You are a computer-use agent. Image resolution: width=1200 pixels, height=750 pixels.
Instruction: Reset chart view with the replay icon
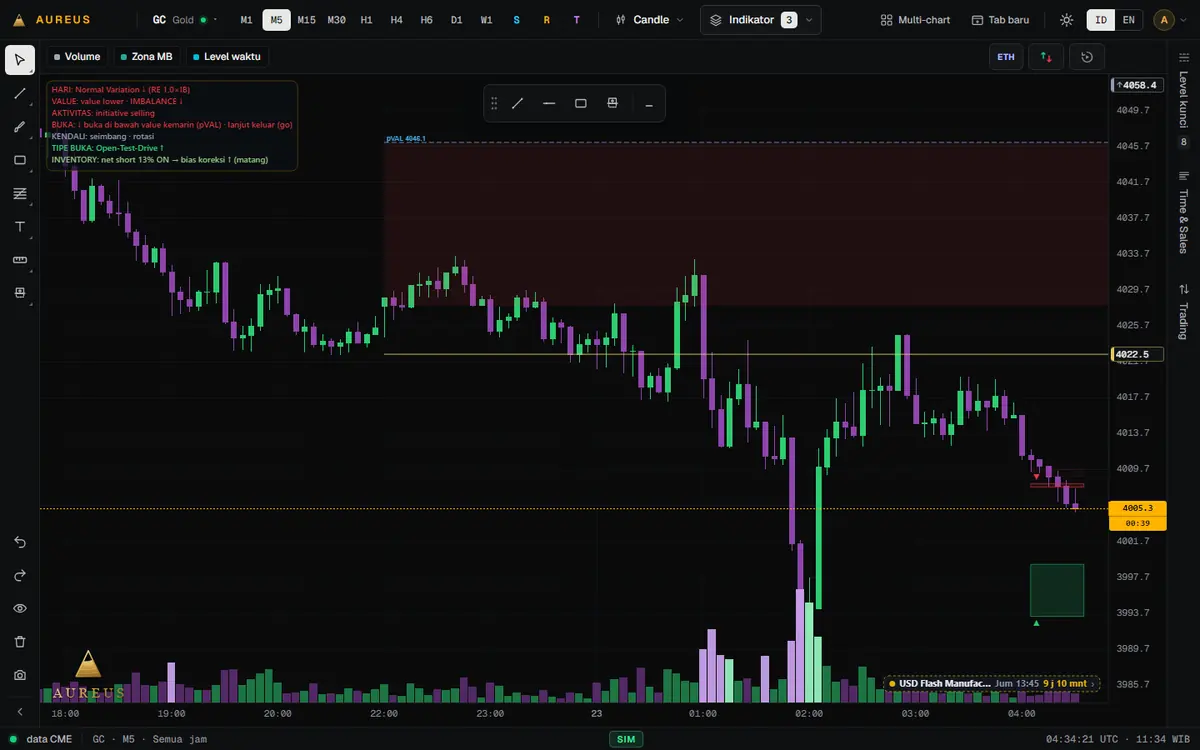pos(1087,57)
